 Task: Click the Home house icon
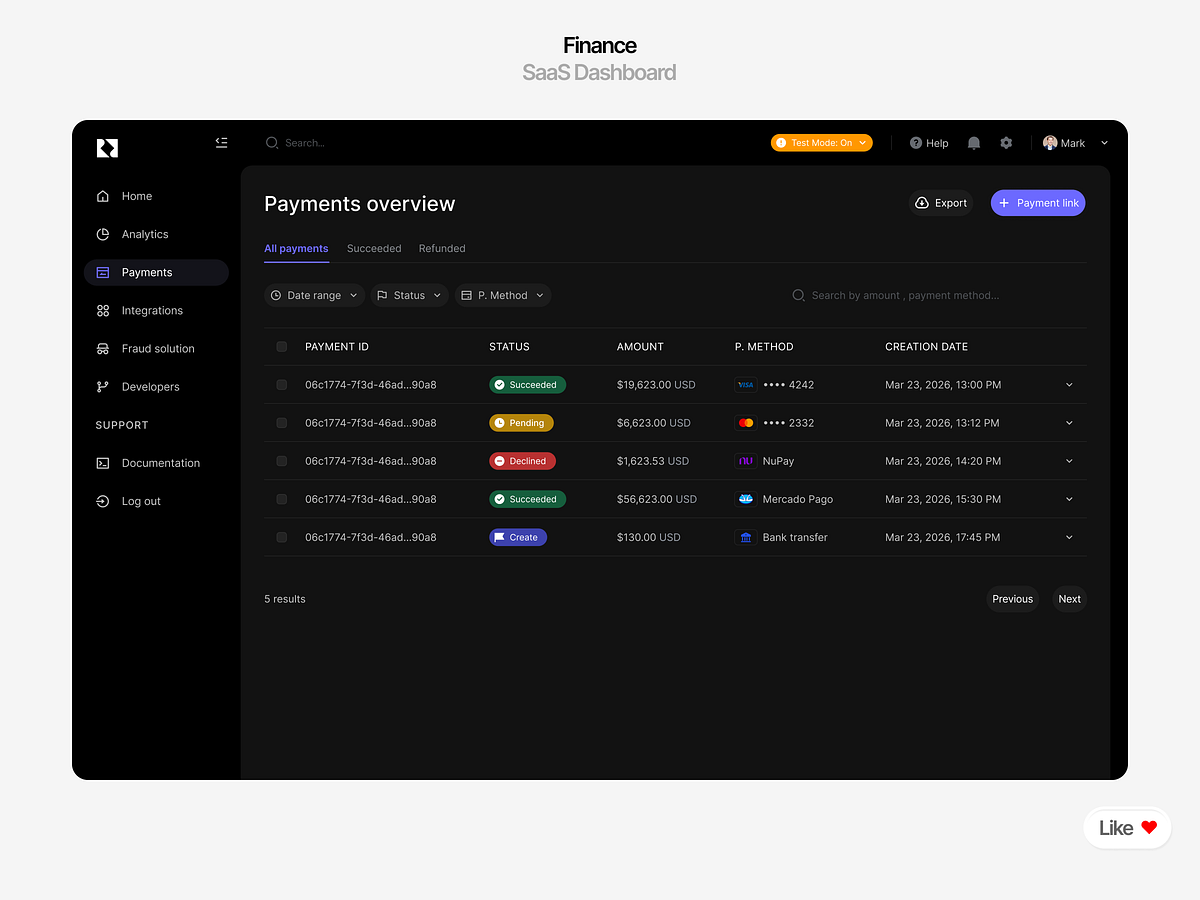(103, 196)
